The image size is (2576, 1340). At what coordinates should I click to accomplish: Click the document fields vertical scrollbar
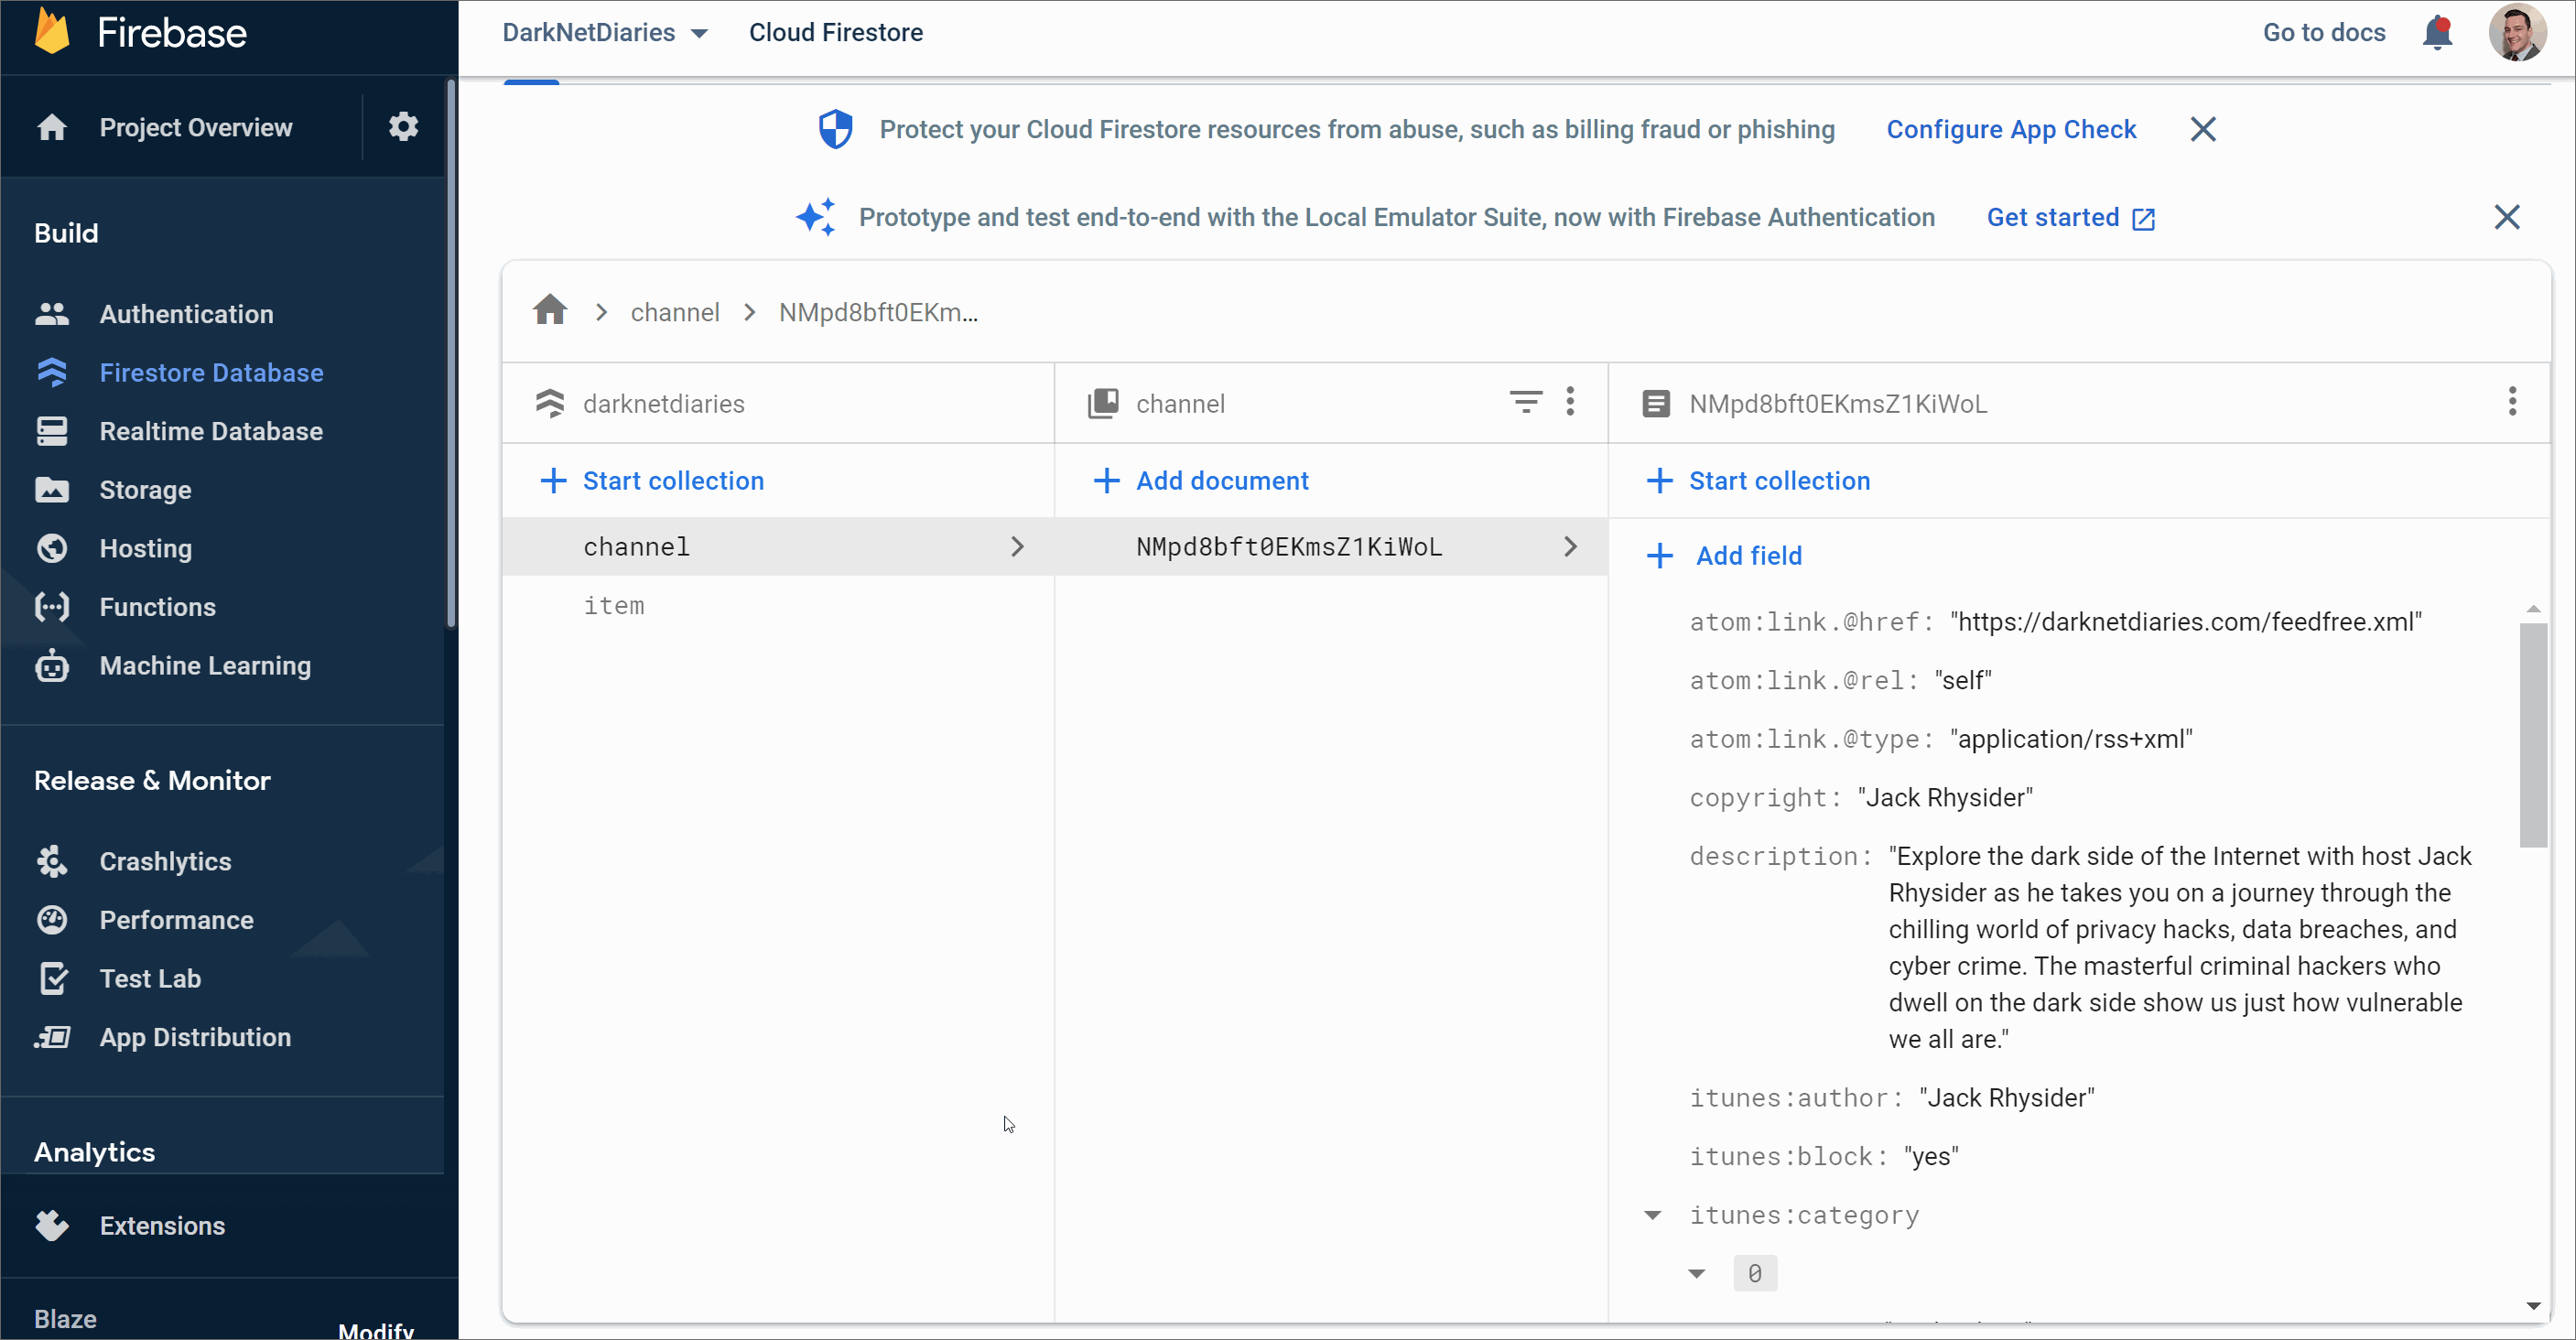tap(2533, 735)
